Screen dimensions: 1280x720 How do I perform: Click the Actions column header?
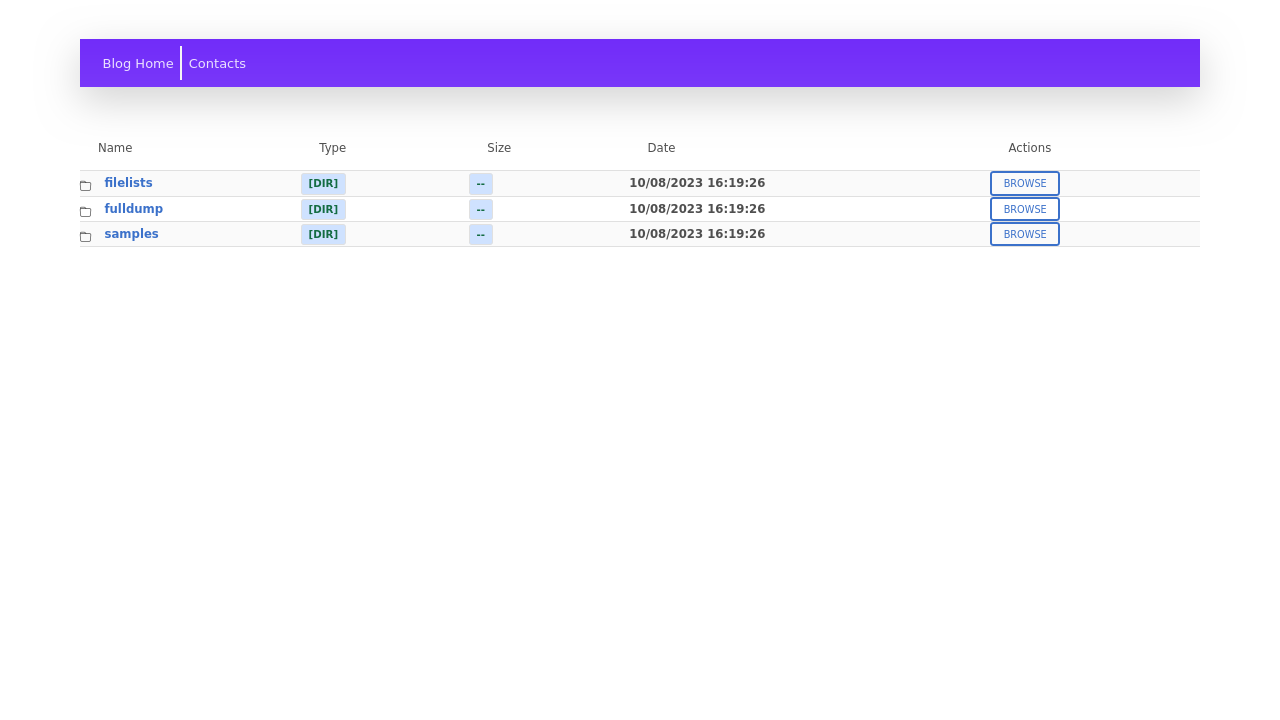pyautogui.click(x=1029, y=148)
